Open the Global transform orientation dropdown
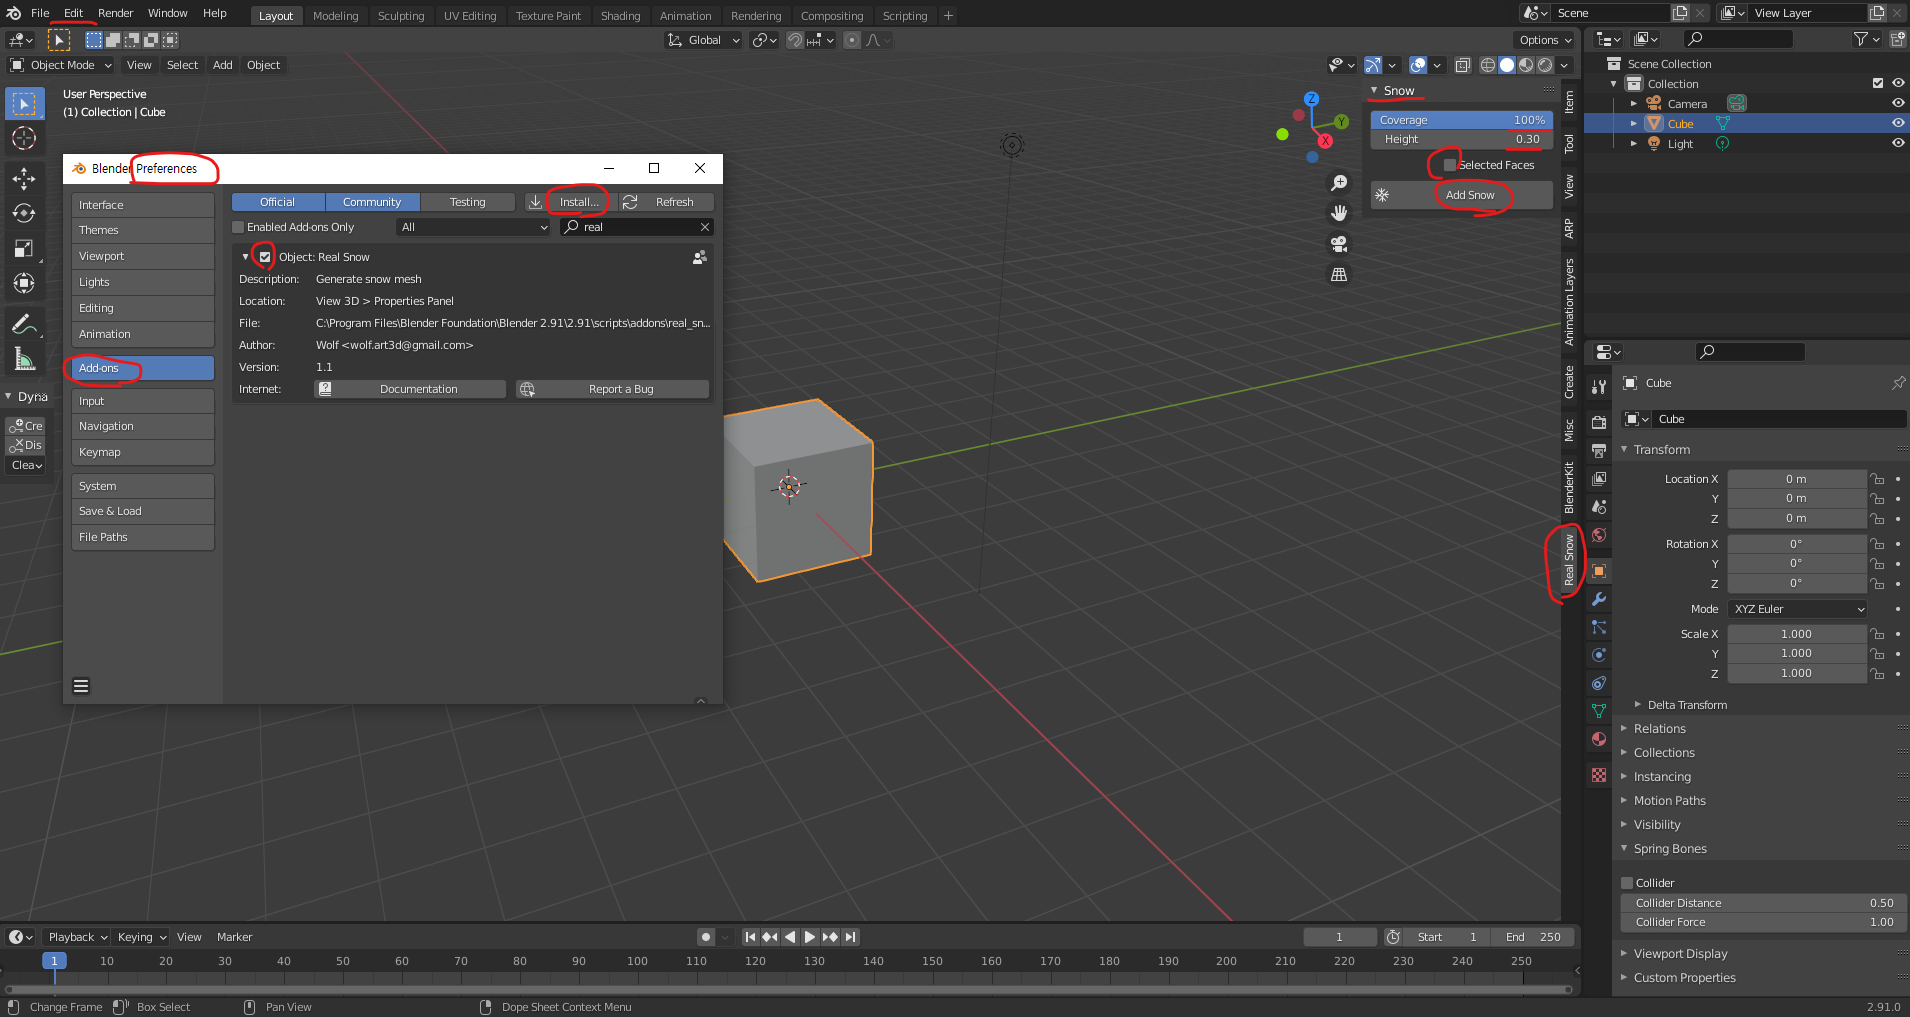 (704, 40)
